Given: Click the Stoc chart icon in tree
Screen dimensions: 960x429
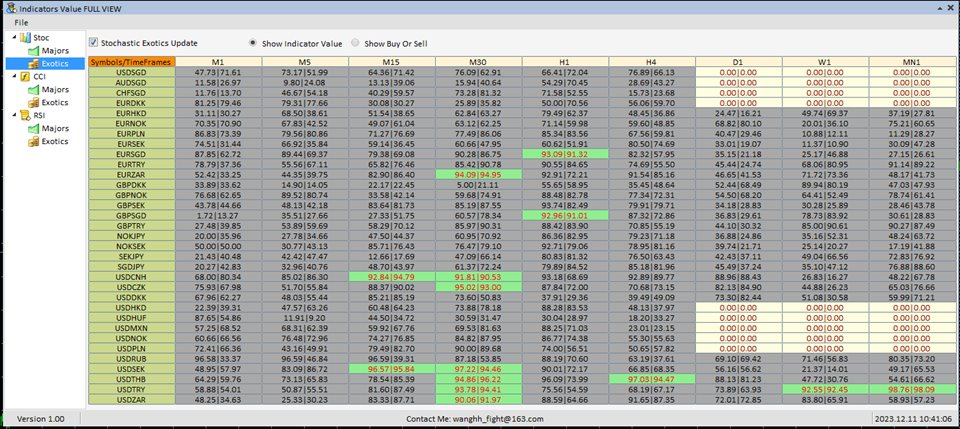Looking at the screenshot, I should pos(25,38).
